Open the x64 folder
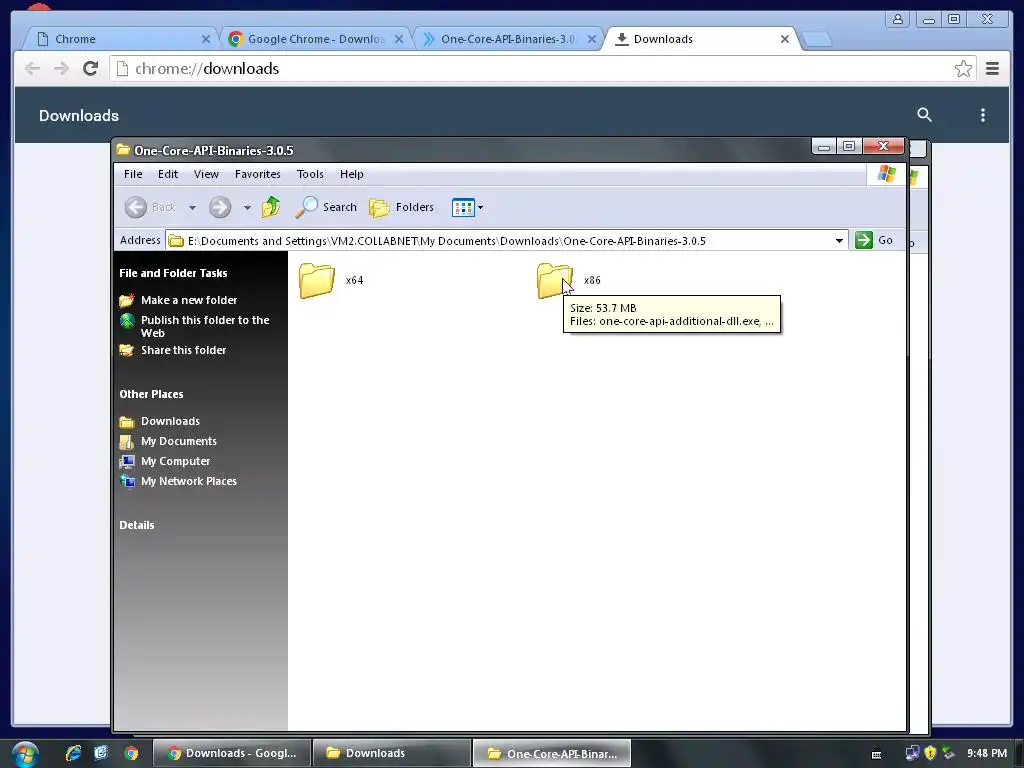The image size is (1024, 768). click(x=317, y=280)
